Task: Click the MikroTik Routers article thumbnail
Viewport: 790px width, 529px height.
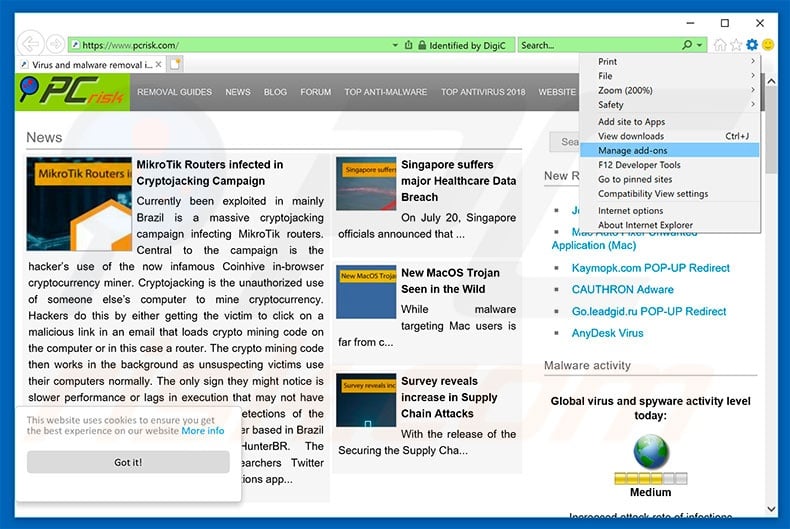Action: [x=79, y=204]
